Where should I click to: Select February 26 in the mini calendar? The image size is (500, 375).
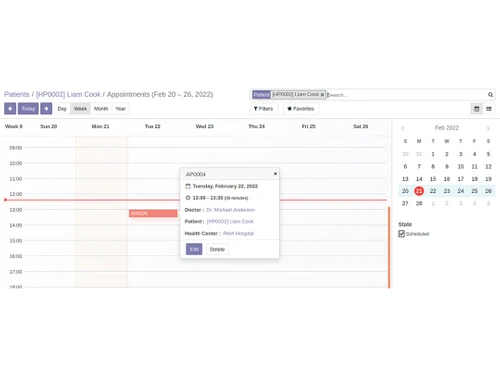click(x=488, y=191)
